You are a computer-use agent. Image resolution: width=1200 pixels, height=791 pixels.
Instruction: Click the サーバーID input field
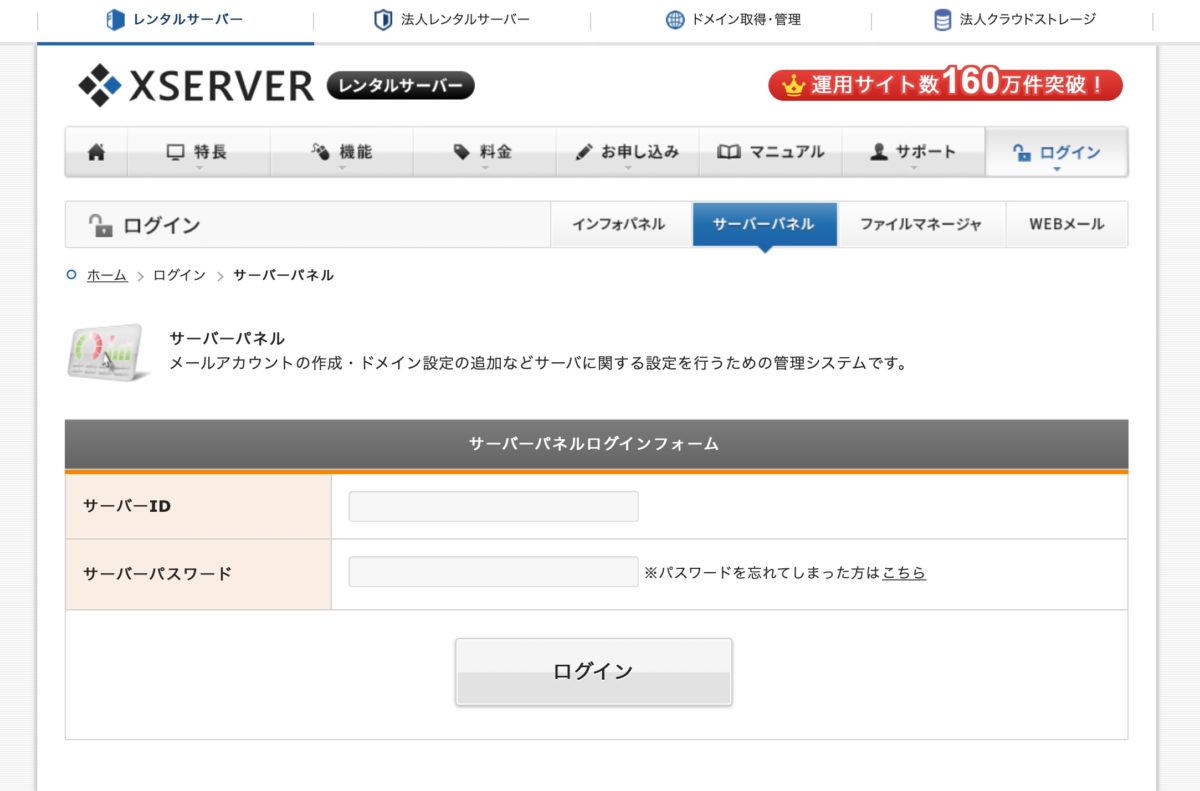tap(493, 506)
